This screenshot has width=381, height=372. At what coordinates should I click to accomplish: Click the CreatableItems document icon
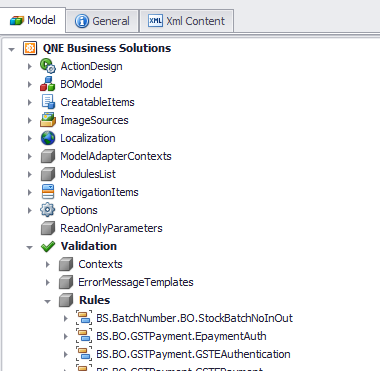(x=48, y=102)
